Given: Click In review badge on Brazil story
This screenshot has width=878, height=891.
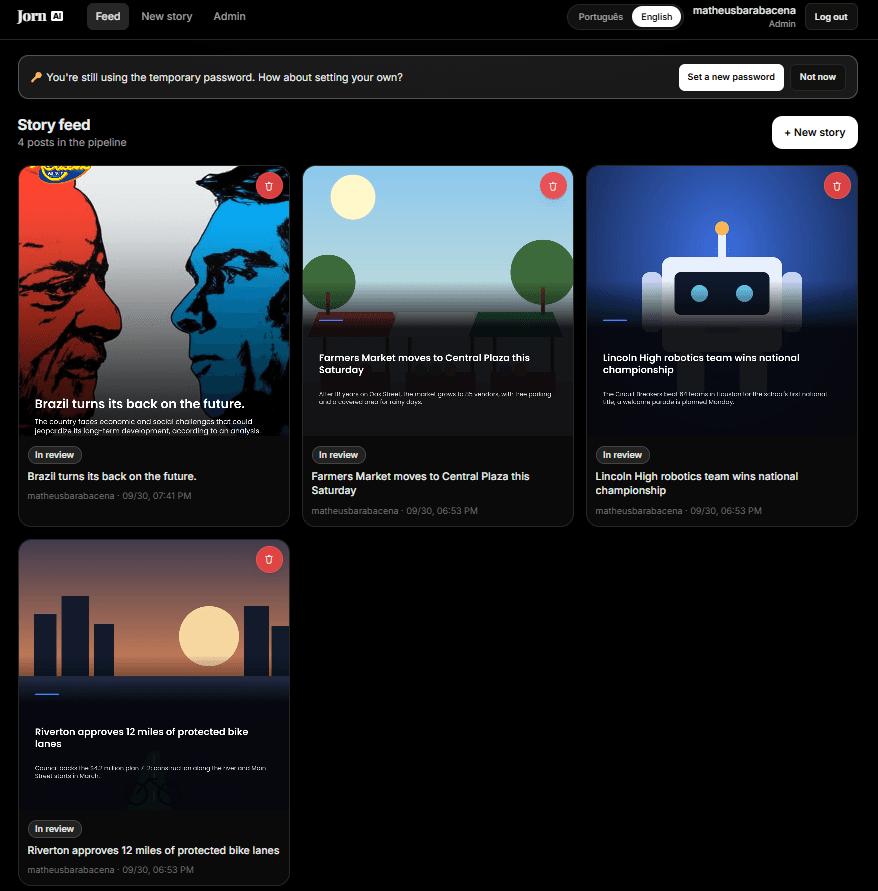Looking at the screenshot, I should (55, 455).
